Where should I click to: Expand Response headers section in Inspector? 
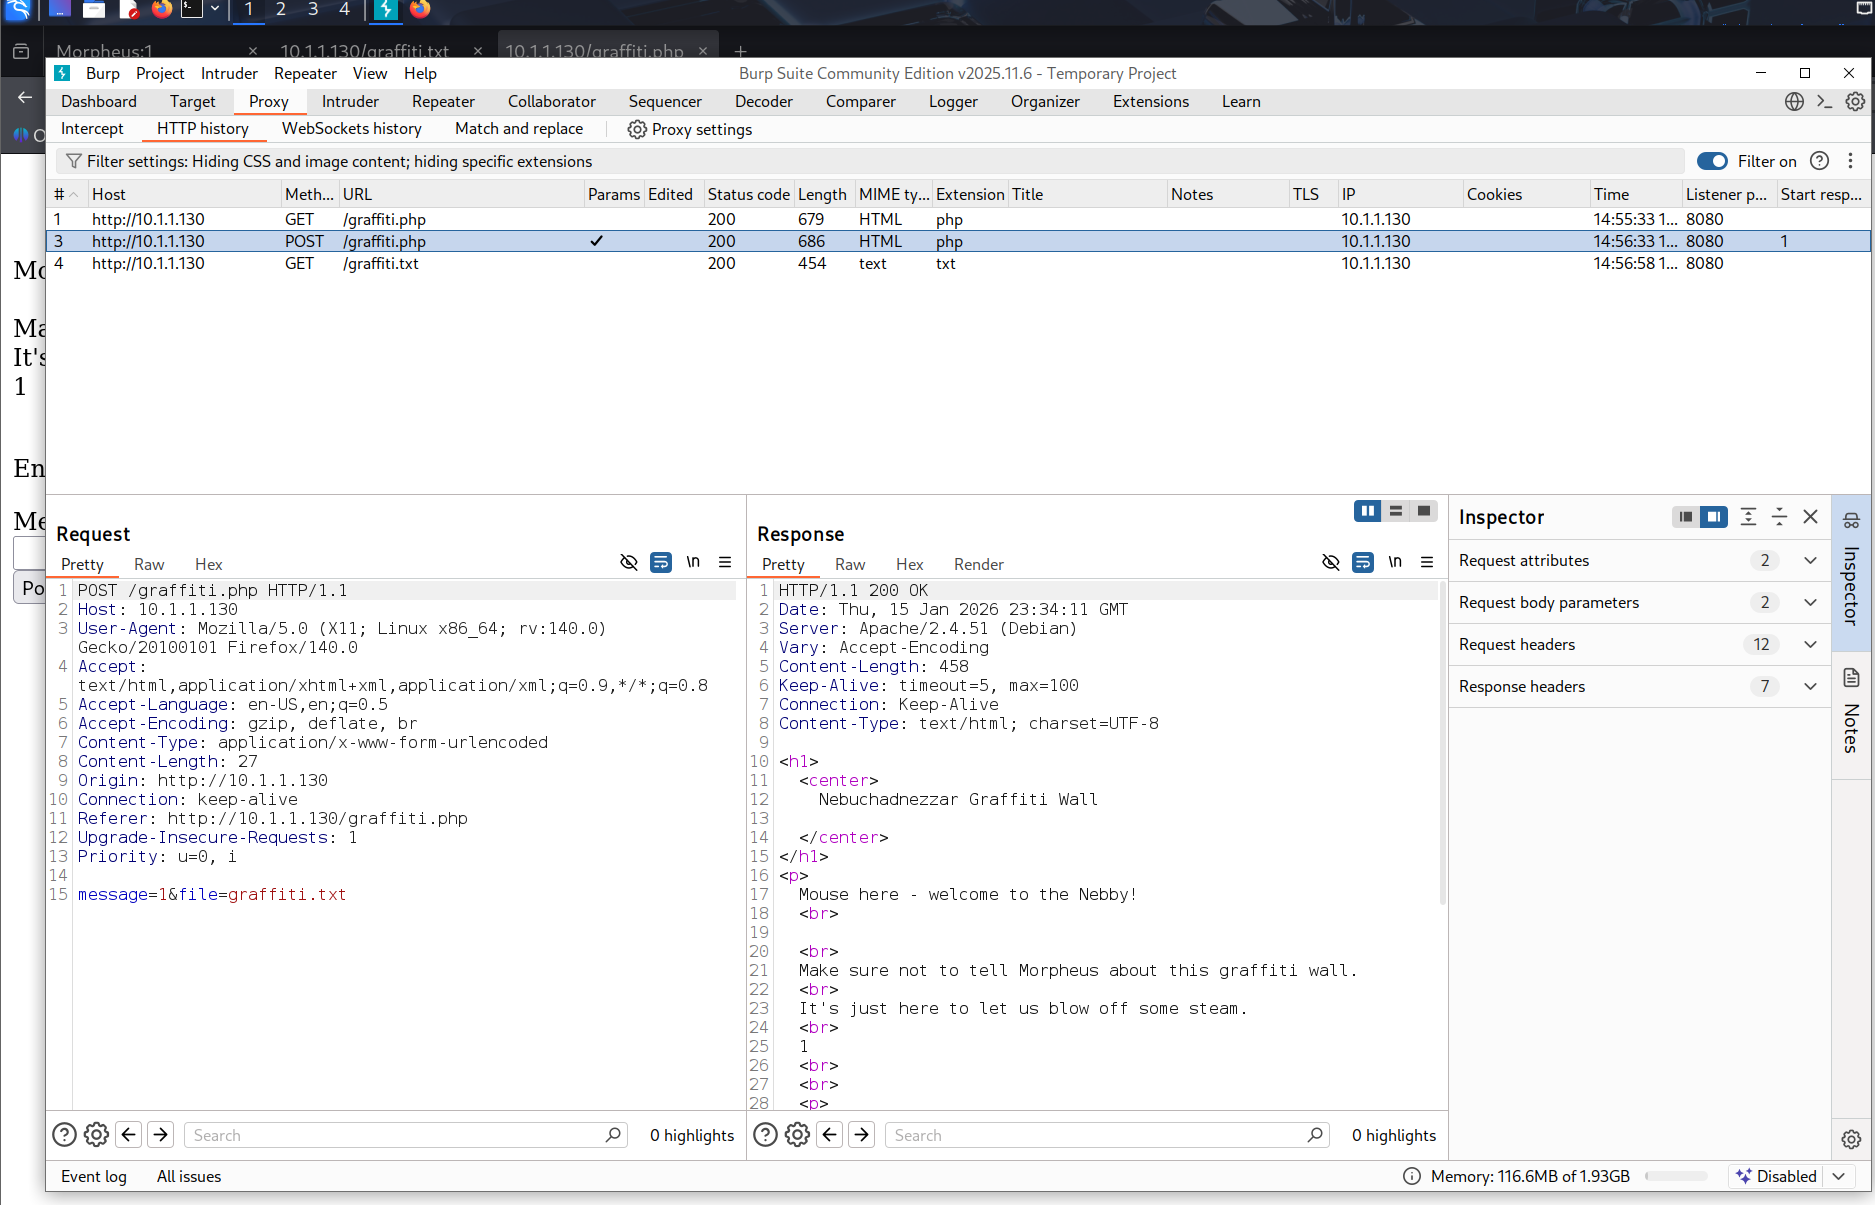pos(1810,686)
